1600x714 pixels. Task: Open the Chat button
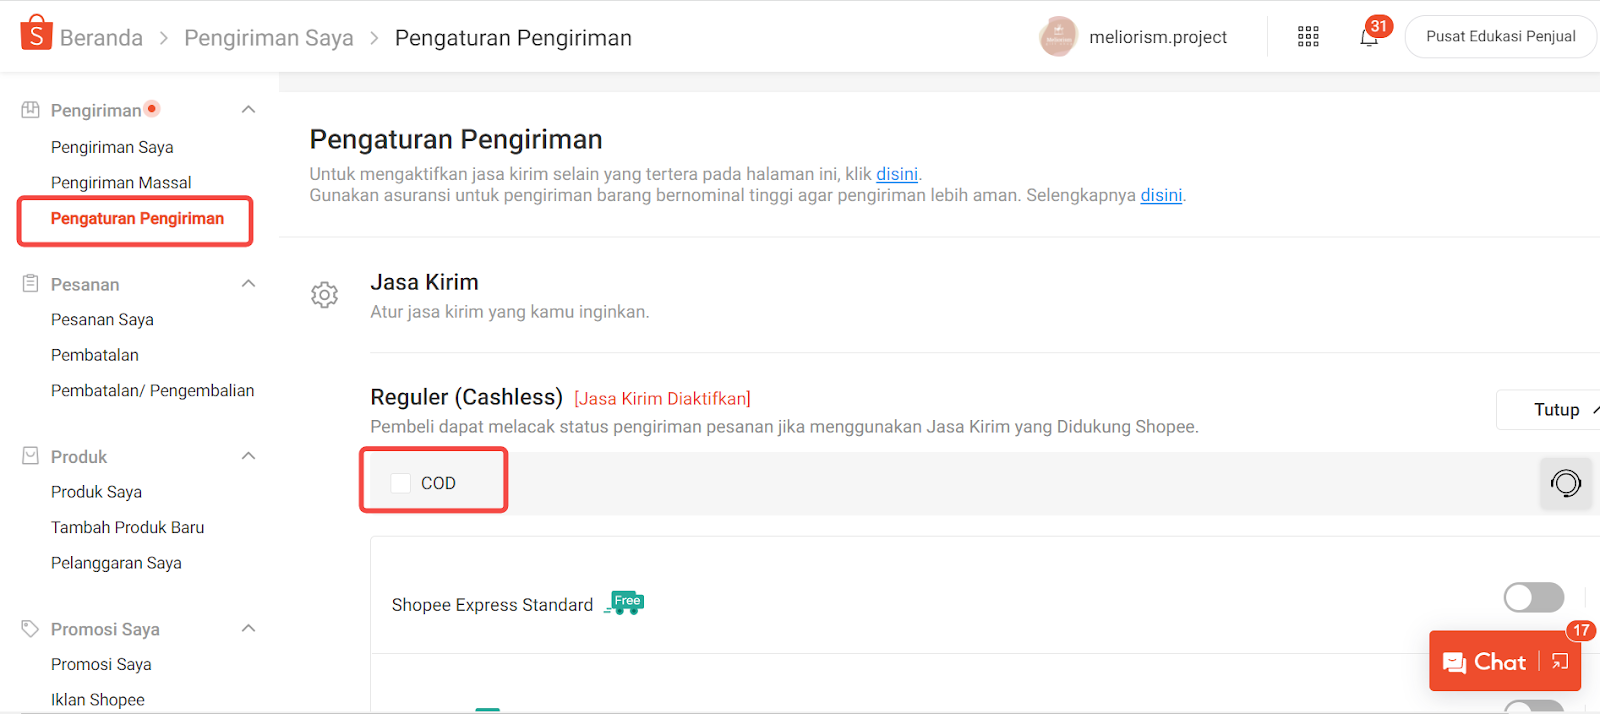pyautogui.click(x=1505, y=661)
